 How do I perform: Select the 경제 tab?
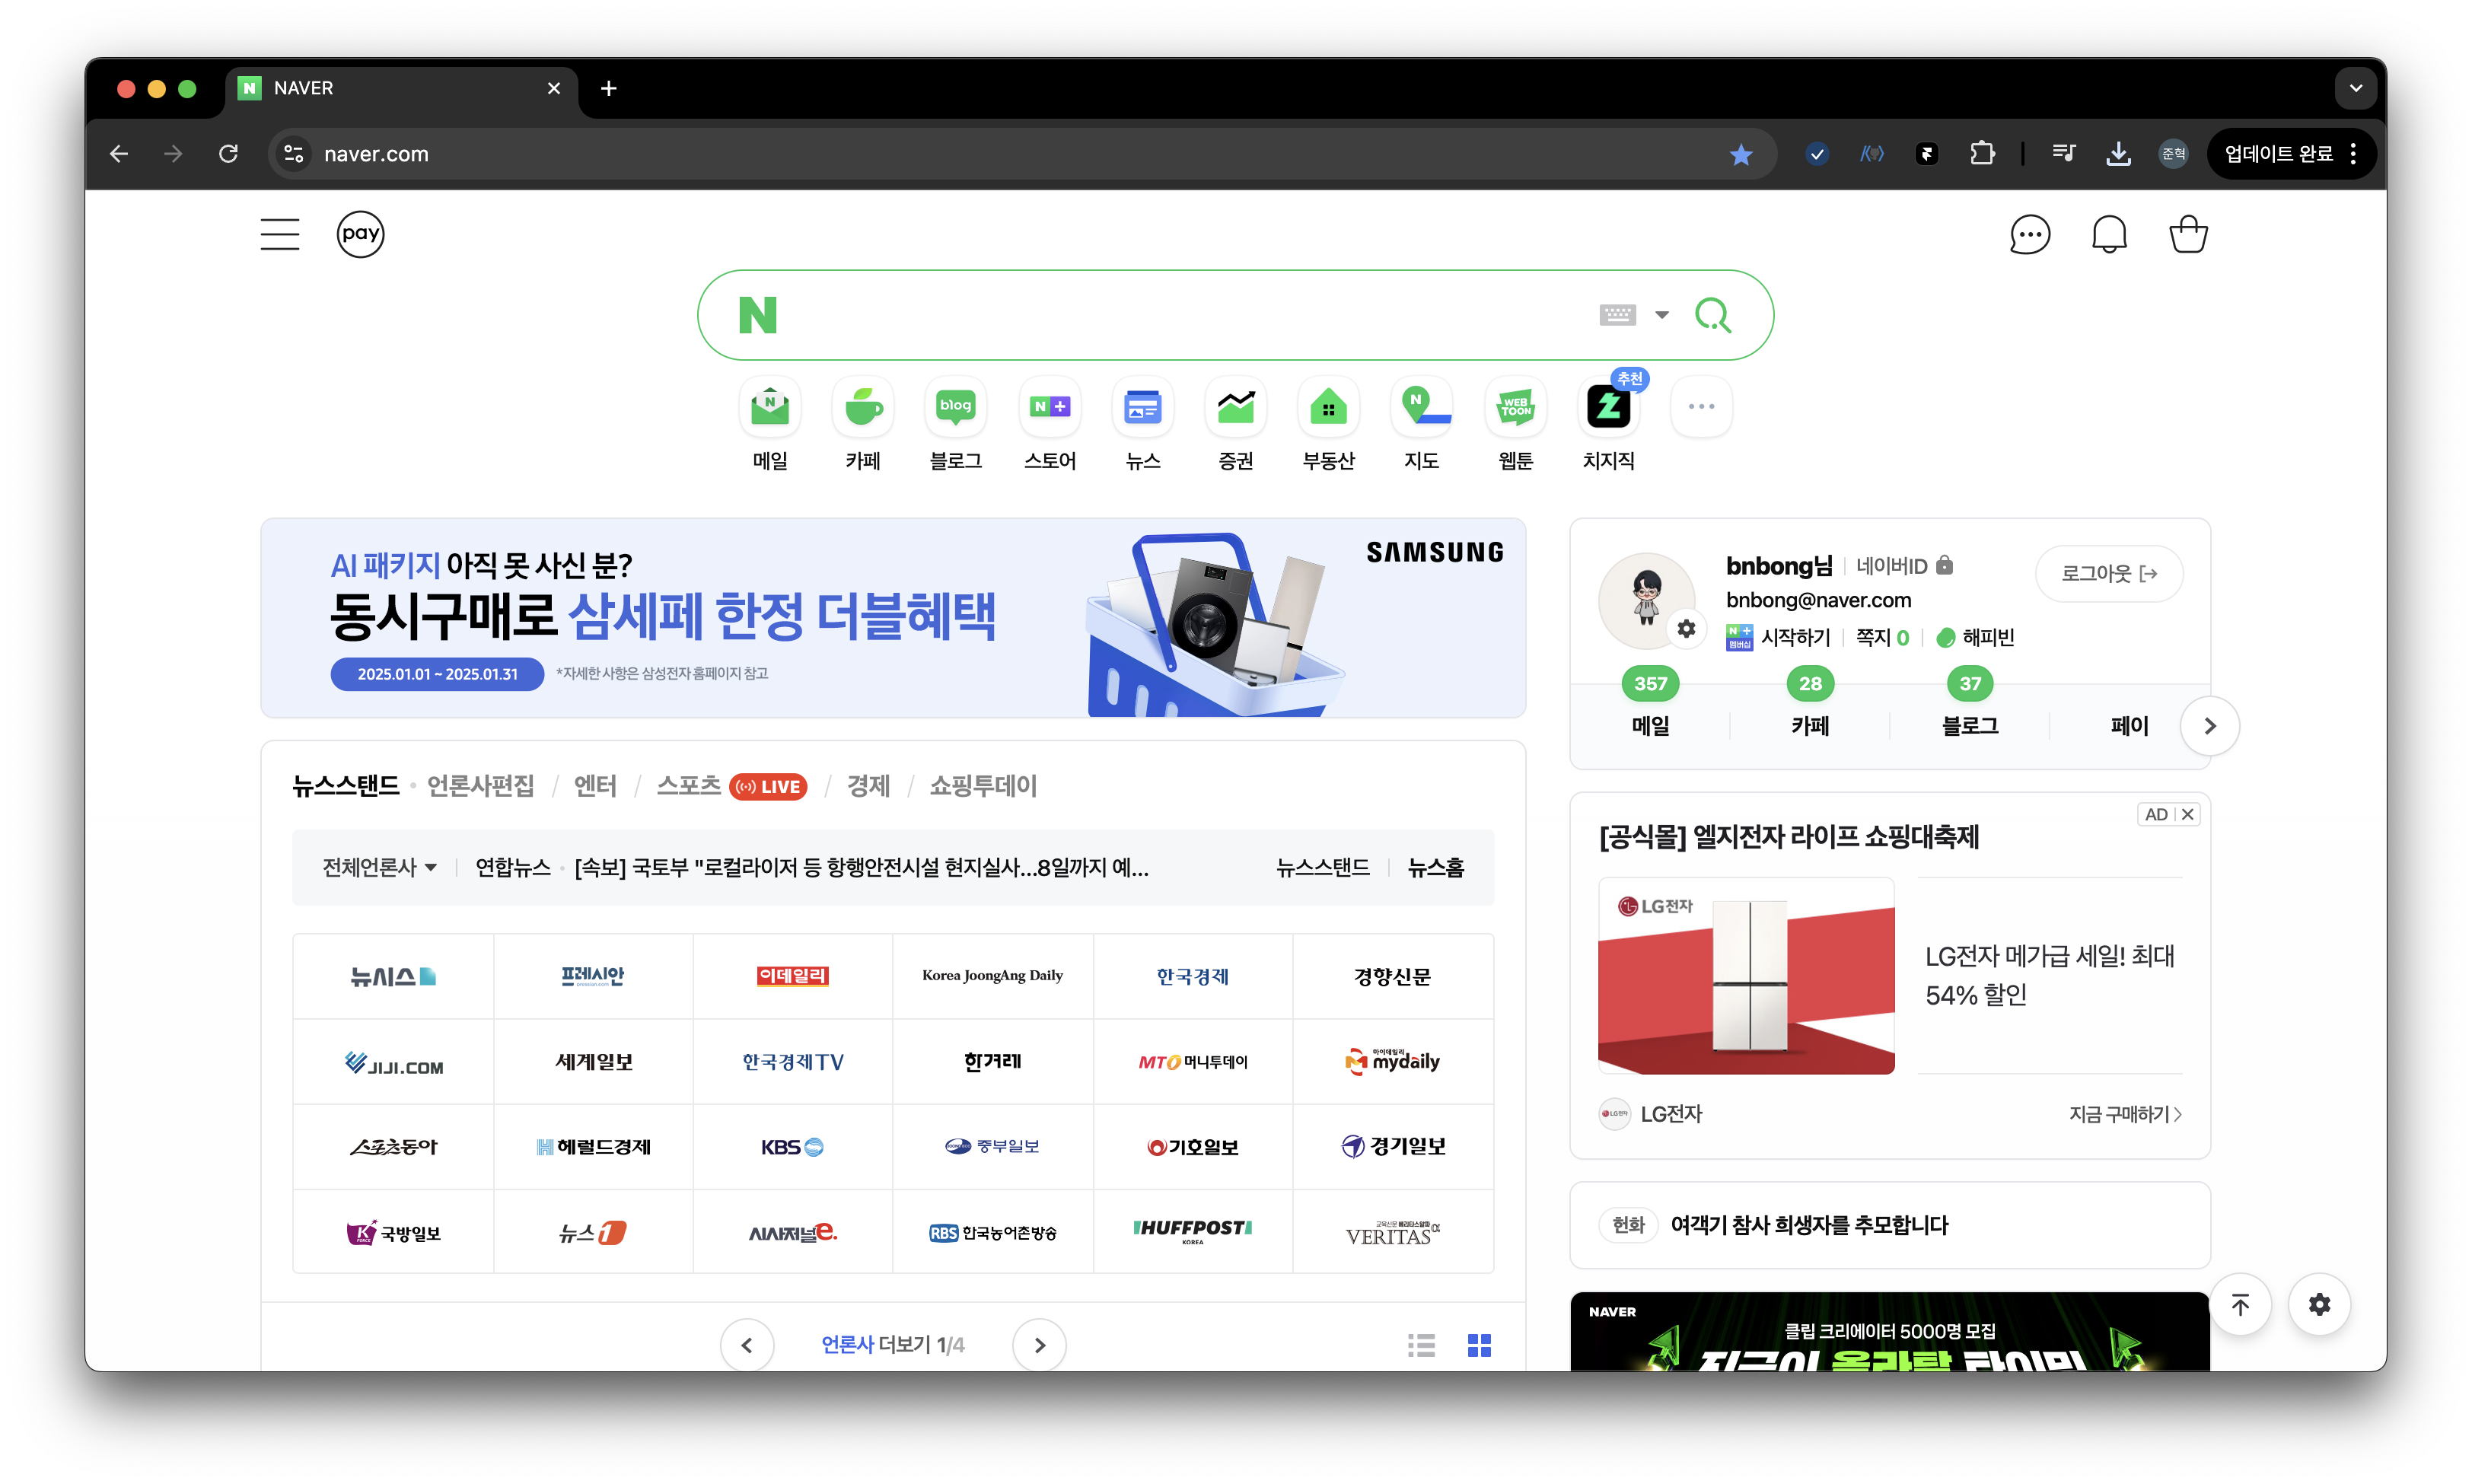coord(868,786)
